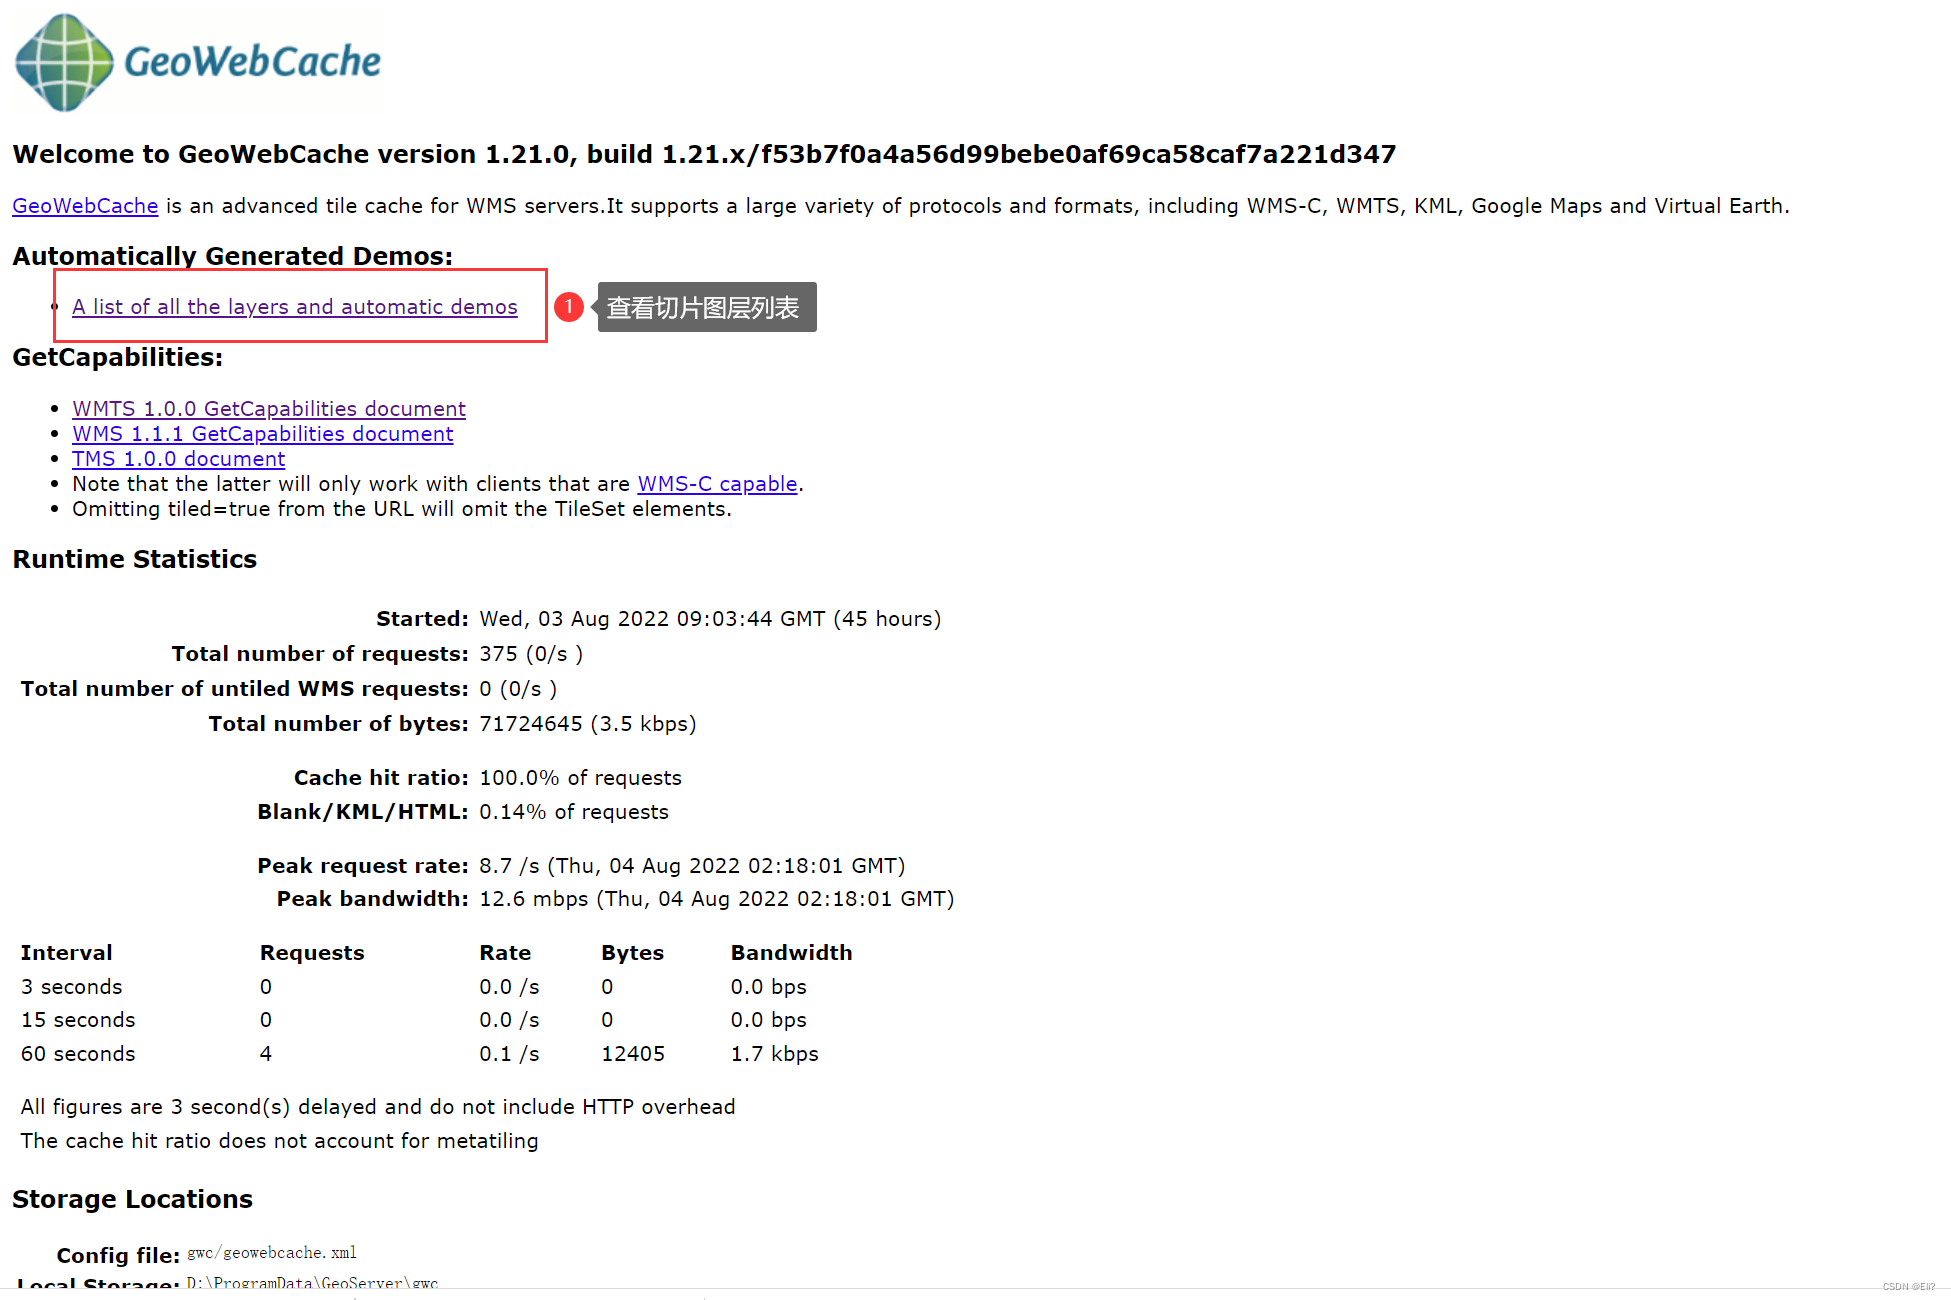Select untiled WMS requests value 0 (0/s )
Viewport: 1951px width, 1300px height.
point(518,689)
